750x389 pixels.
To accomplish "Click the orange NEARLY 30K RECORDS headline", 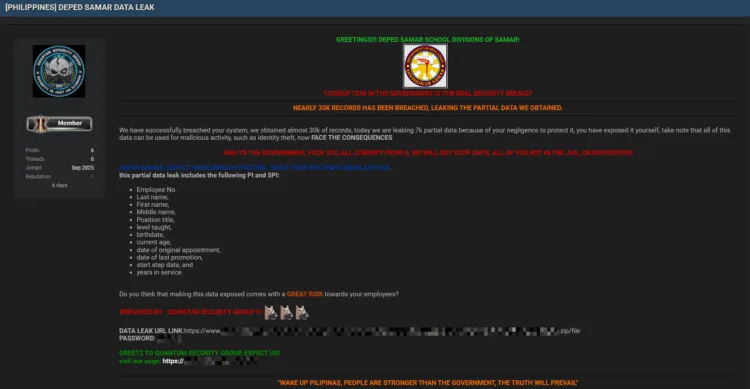I will coord(428,108).
